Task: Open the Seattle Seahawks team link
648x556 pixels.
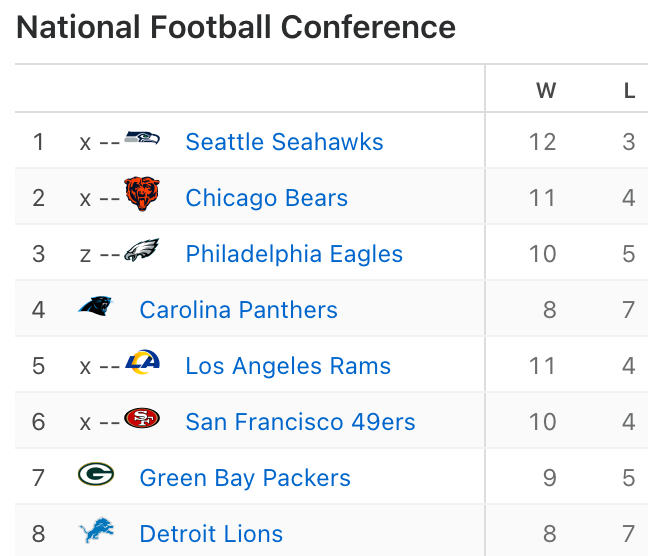Action: (x=284, y=142)
